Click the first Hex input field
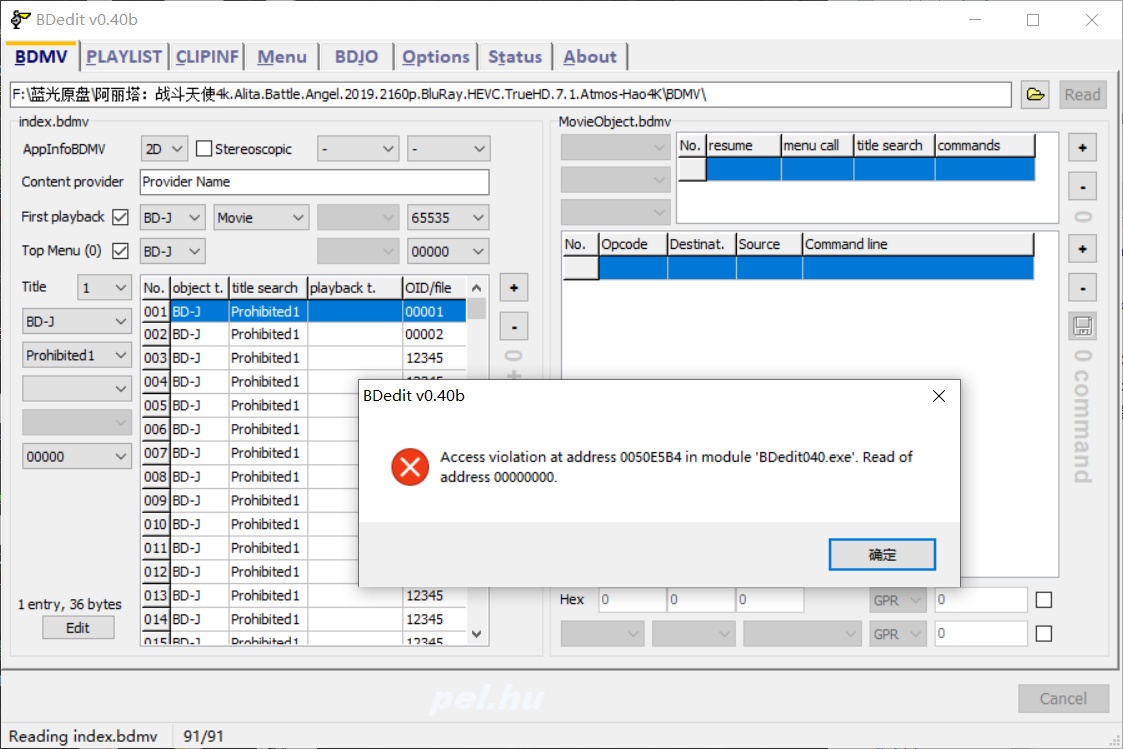The height and width of the screenshot is (749, 1123). 631,599
